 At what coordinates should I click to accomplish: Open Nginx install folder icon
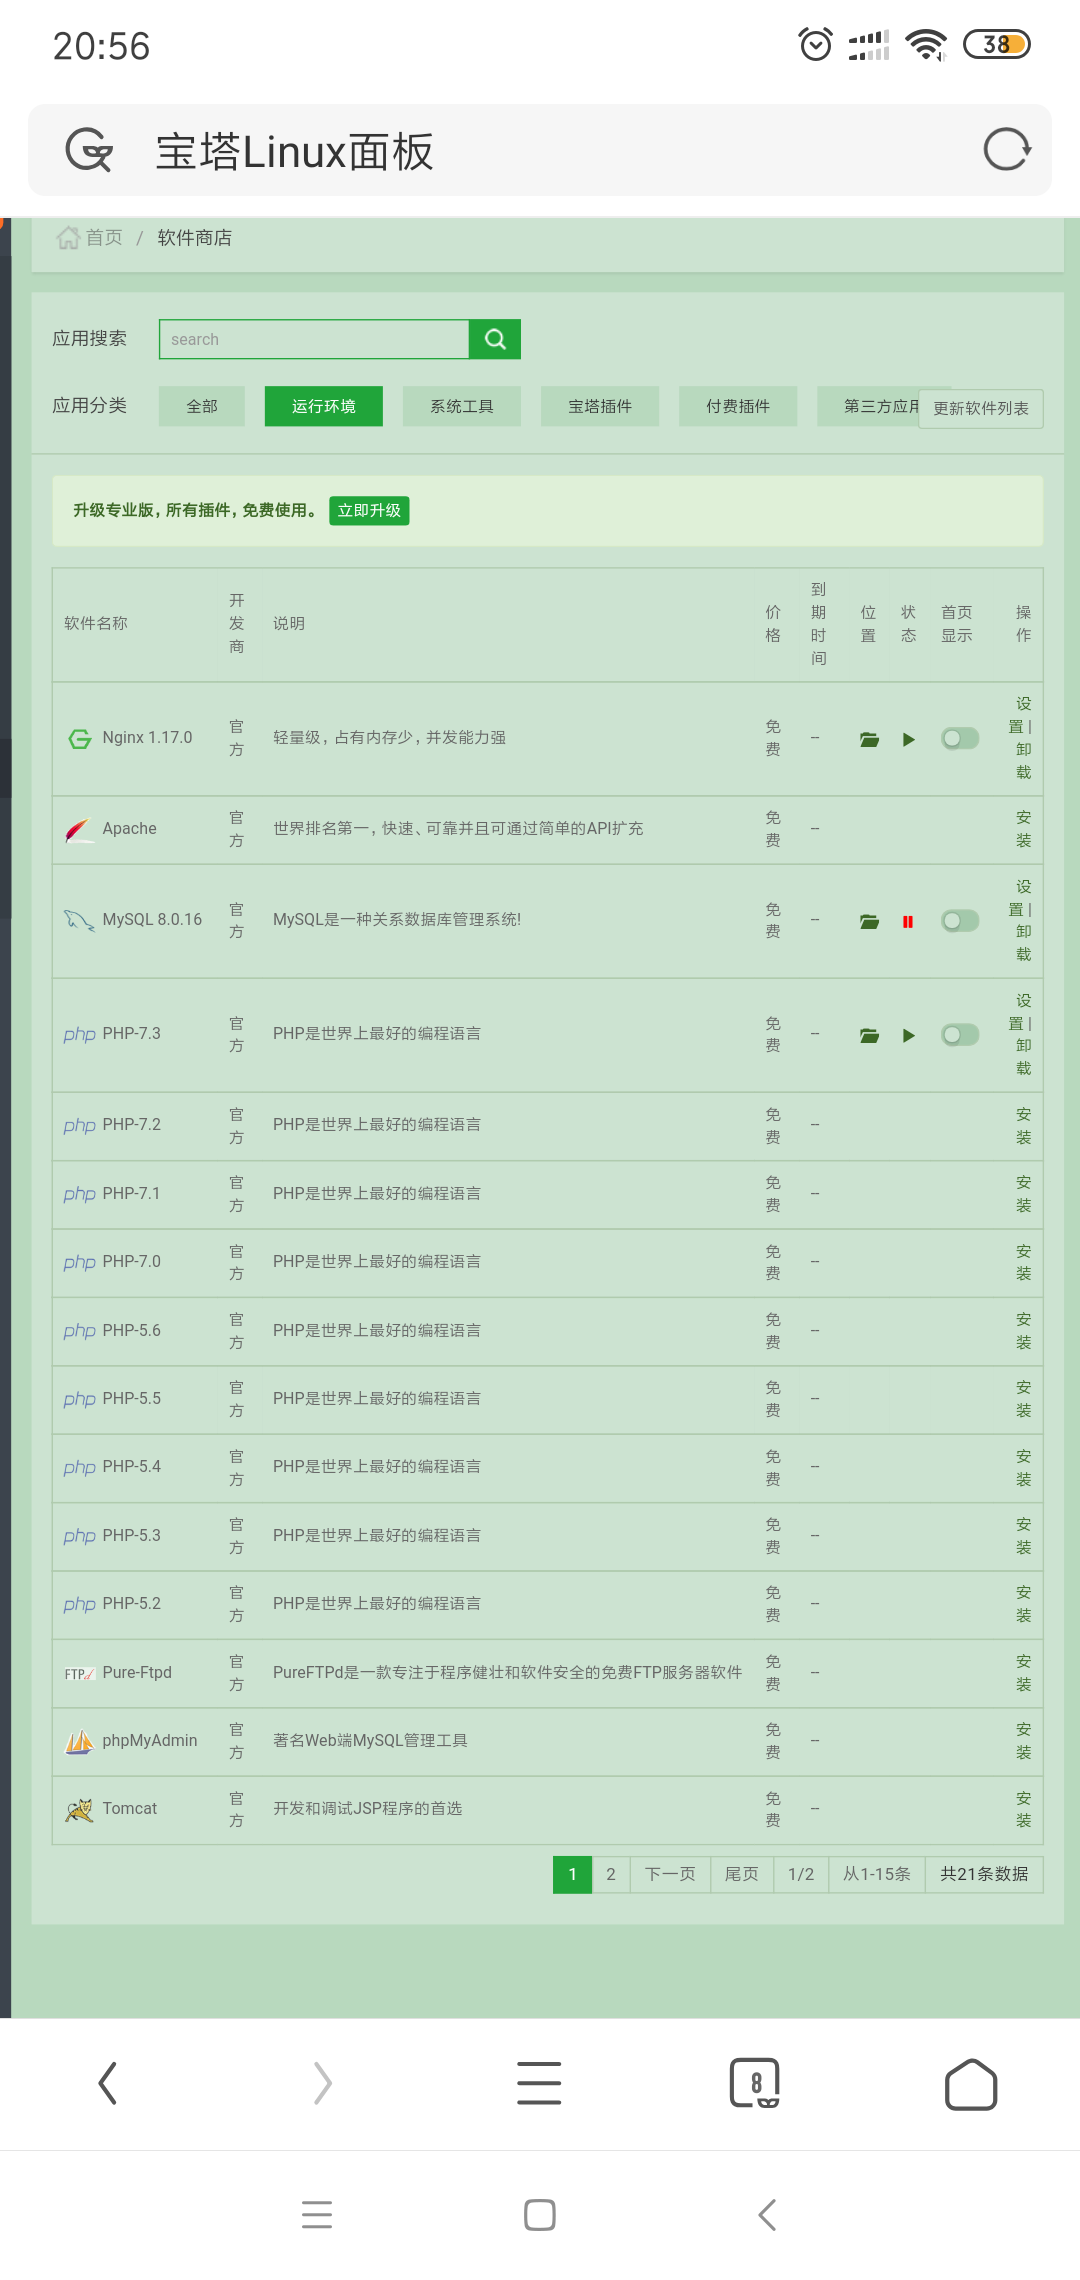point(869,739)
